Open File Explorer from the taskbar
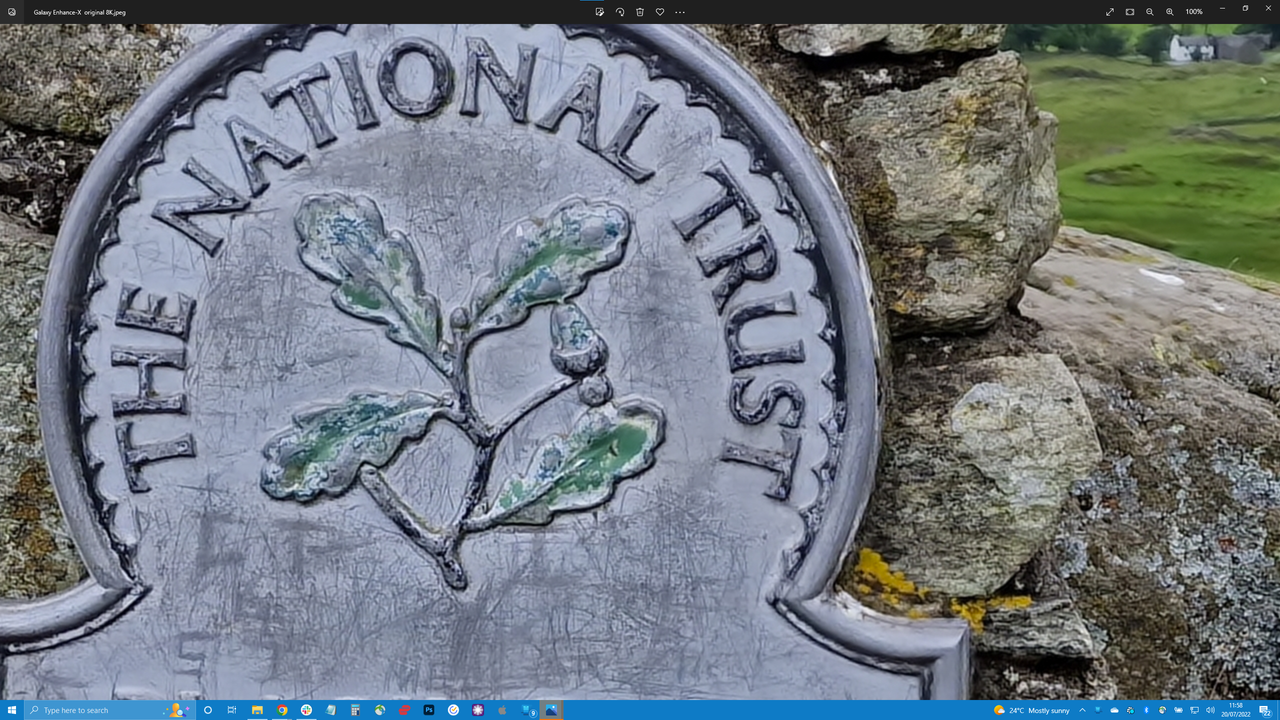 click(257, 710)
